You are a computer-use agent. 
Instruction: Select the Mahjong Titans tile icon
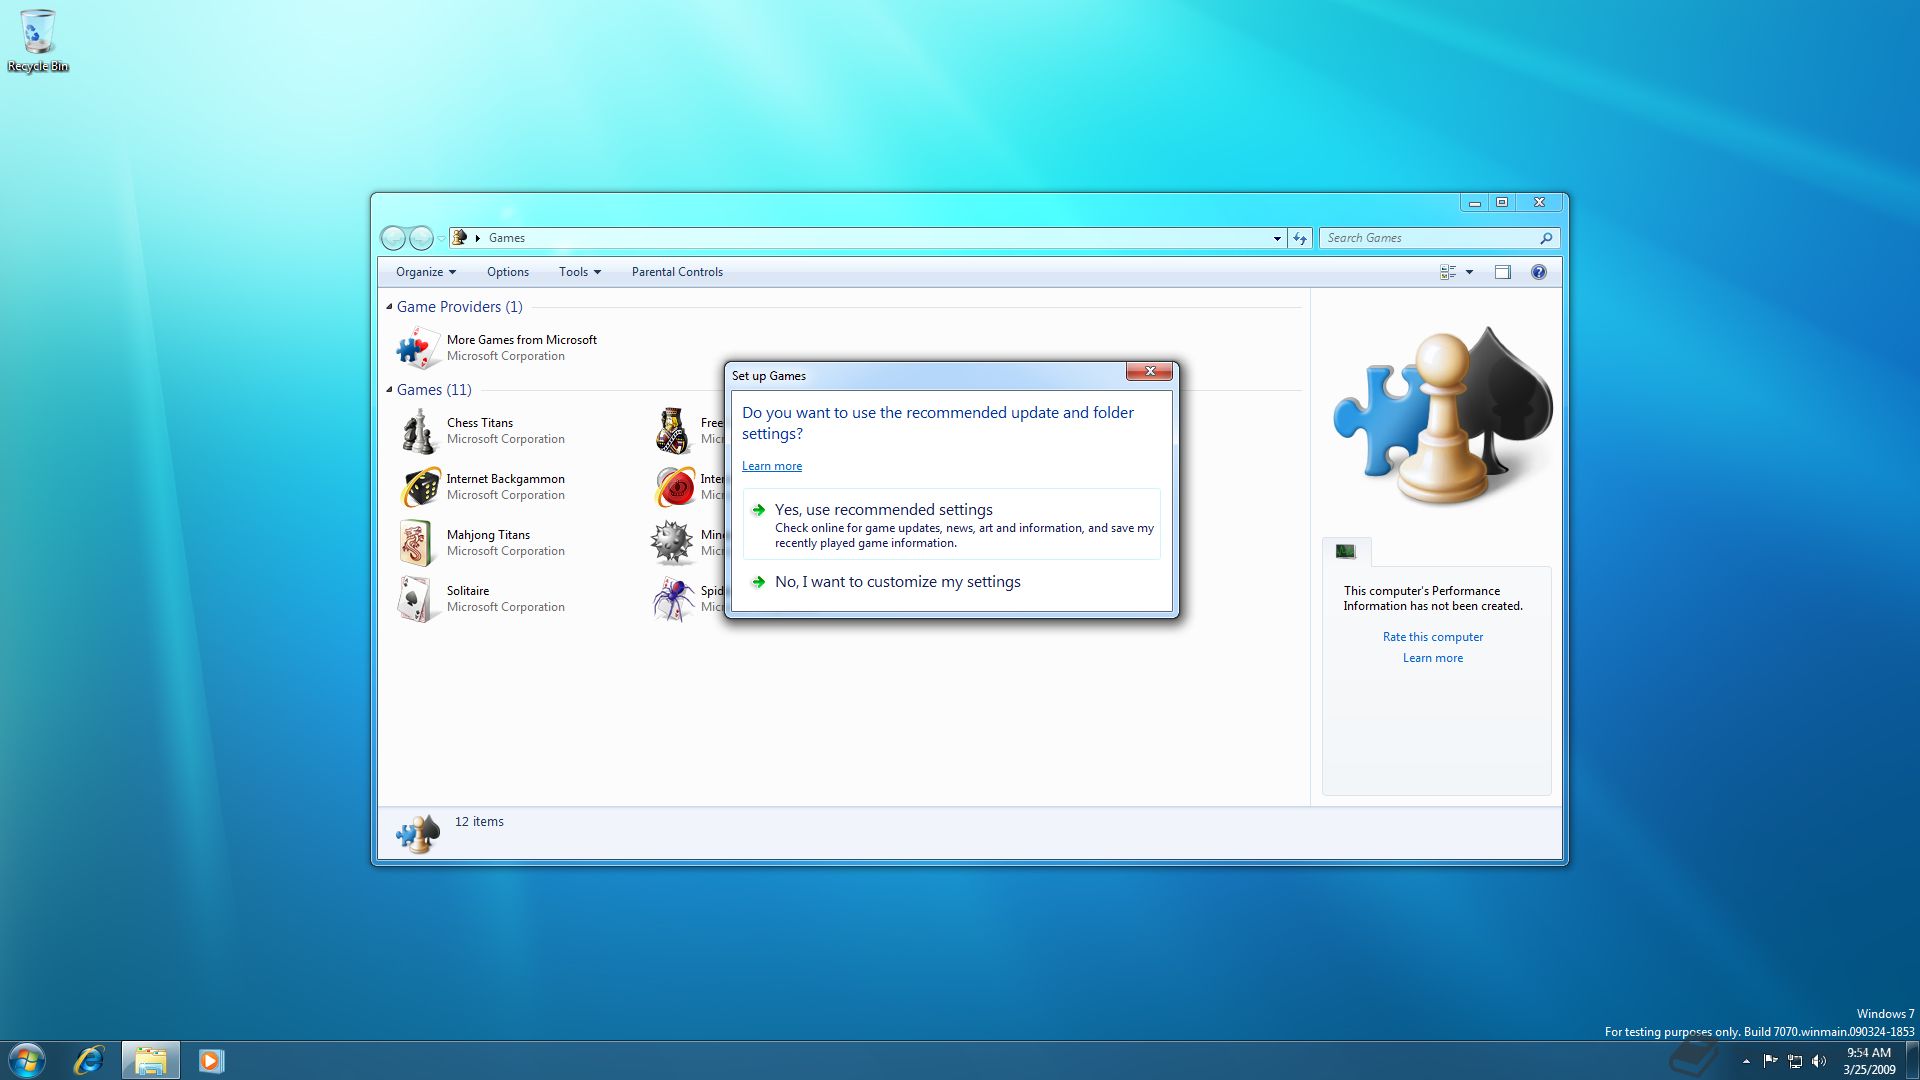click(x=416, y=543)
